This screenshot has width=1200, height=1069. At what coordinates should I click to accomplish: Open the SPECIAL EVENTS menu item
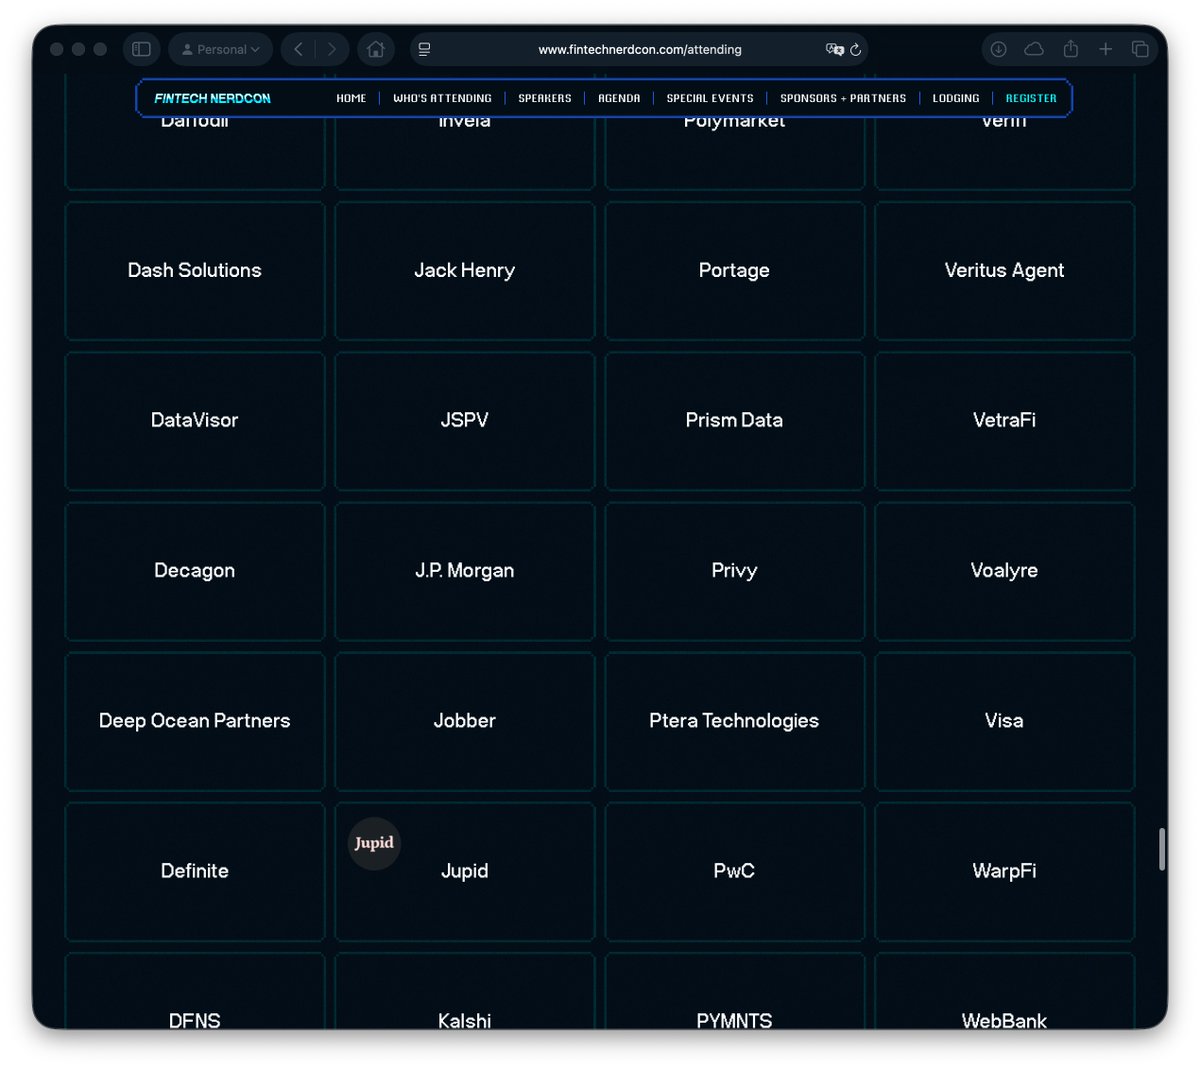[x=710, y=98]
